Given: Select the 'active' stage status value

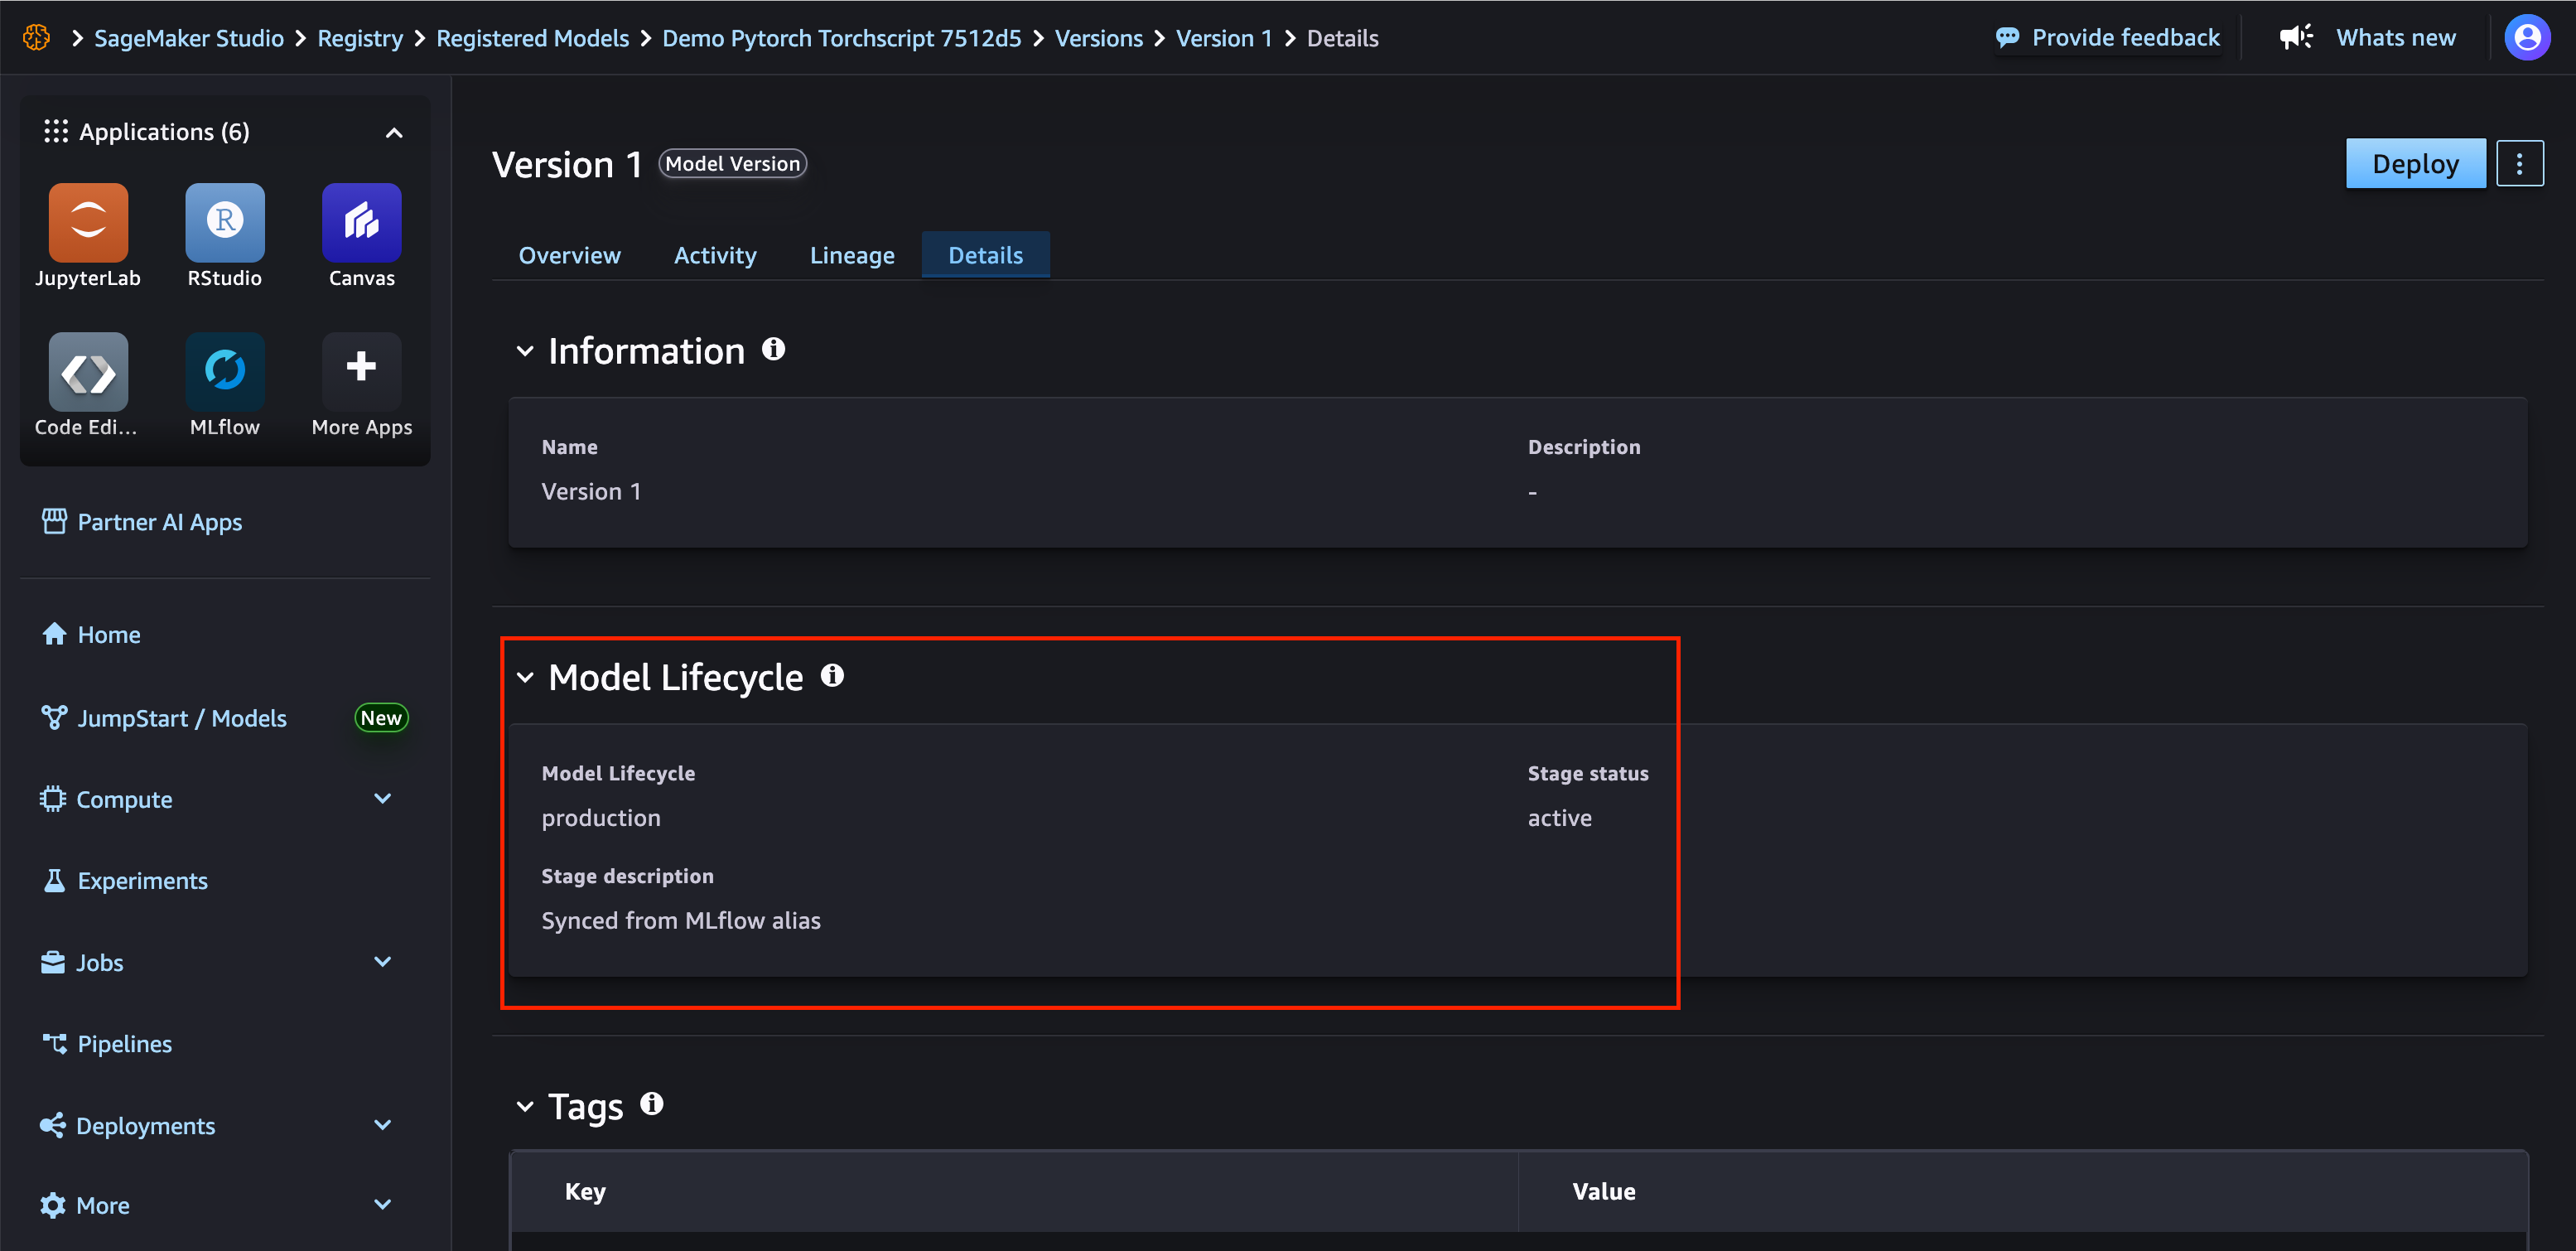Looking at the screenshot, I should [x=1559, y=818].
